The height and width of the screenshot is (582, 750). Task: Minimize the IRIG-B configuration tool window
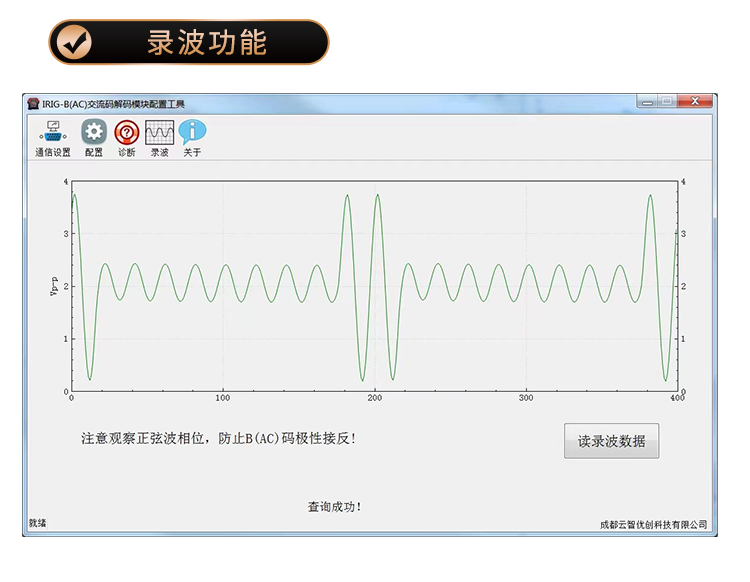647,101
